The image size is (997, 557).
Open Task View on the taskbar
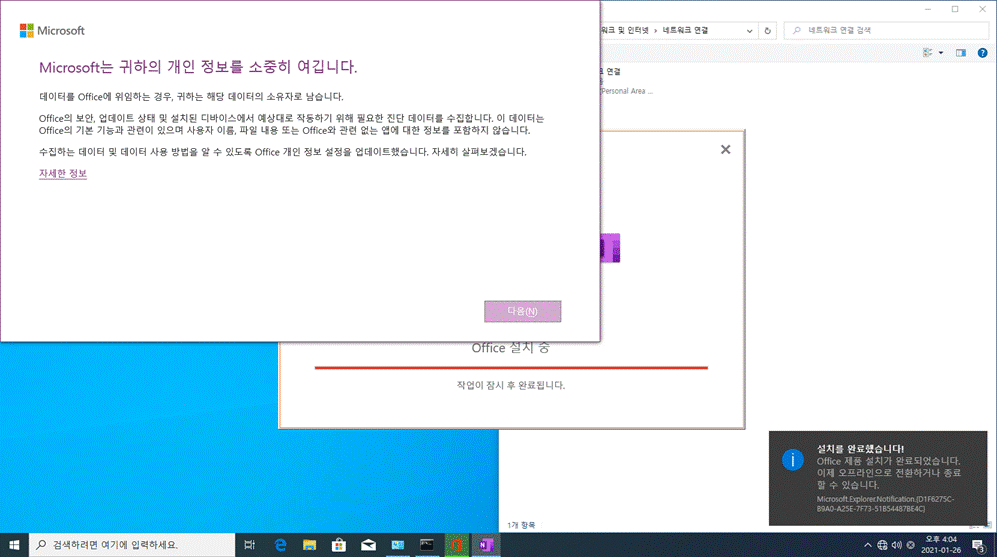click(x=249, y=545)
